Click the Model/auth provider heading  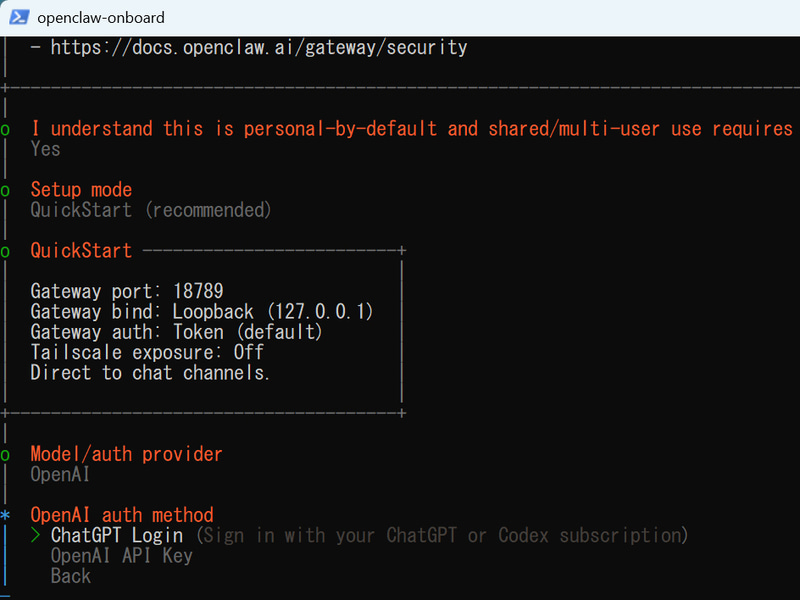point(127,454)
